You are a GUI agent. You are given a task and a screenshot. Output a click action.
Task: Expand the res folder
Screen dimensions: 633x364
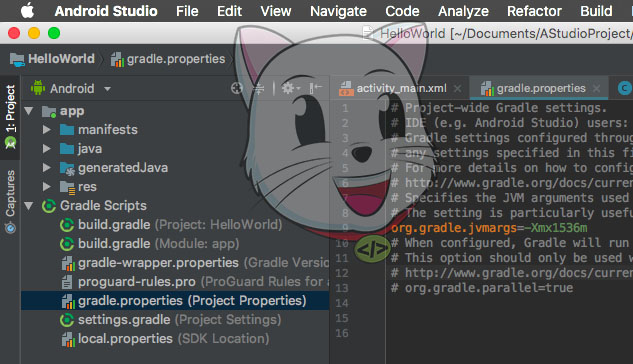point(46,186)
